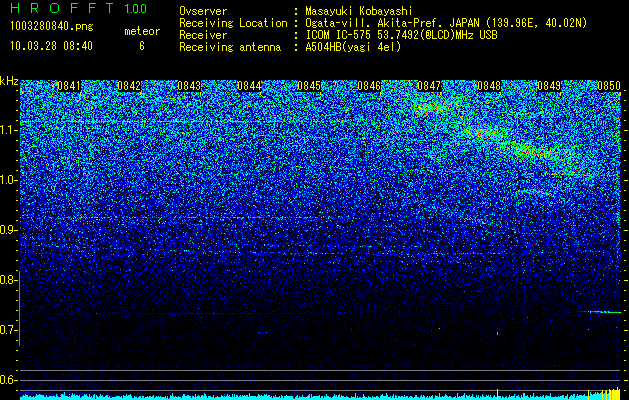This screenshot has height=400, width=629.
Task: Click the ICOM IC-575 receiver text
Action: click(x=401, y=35)
